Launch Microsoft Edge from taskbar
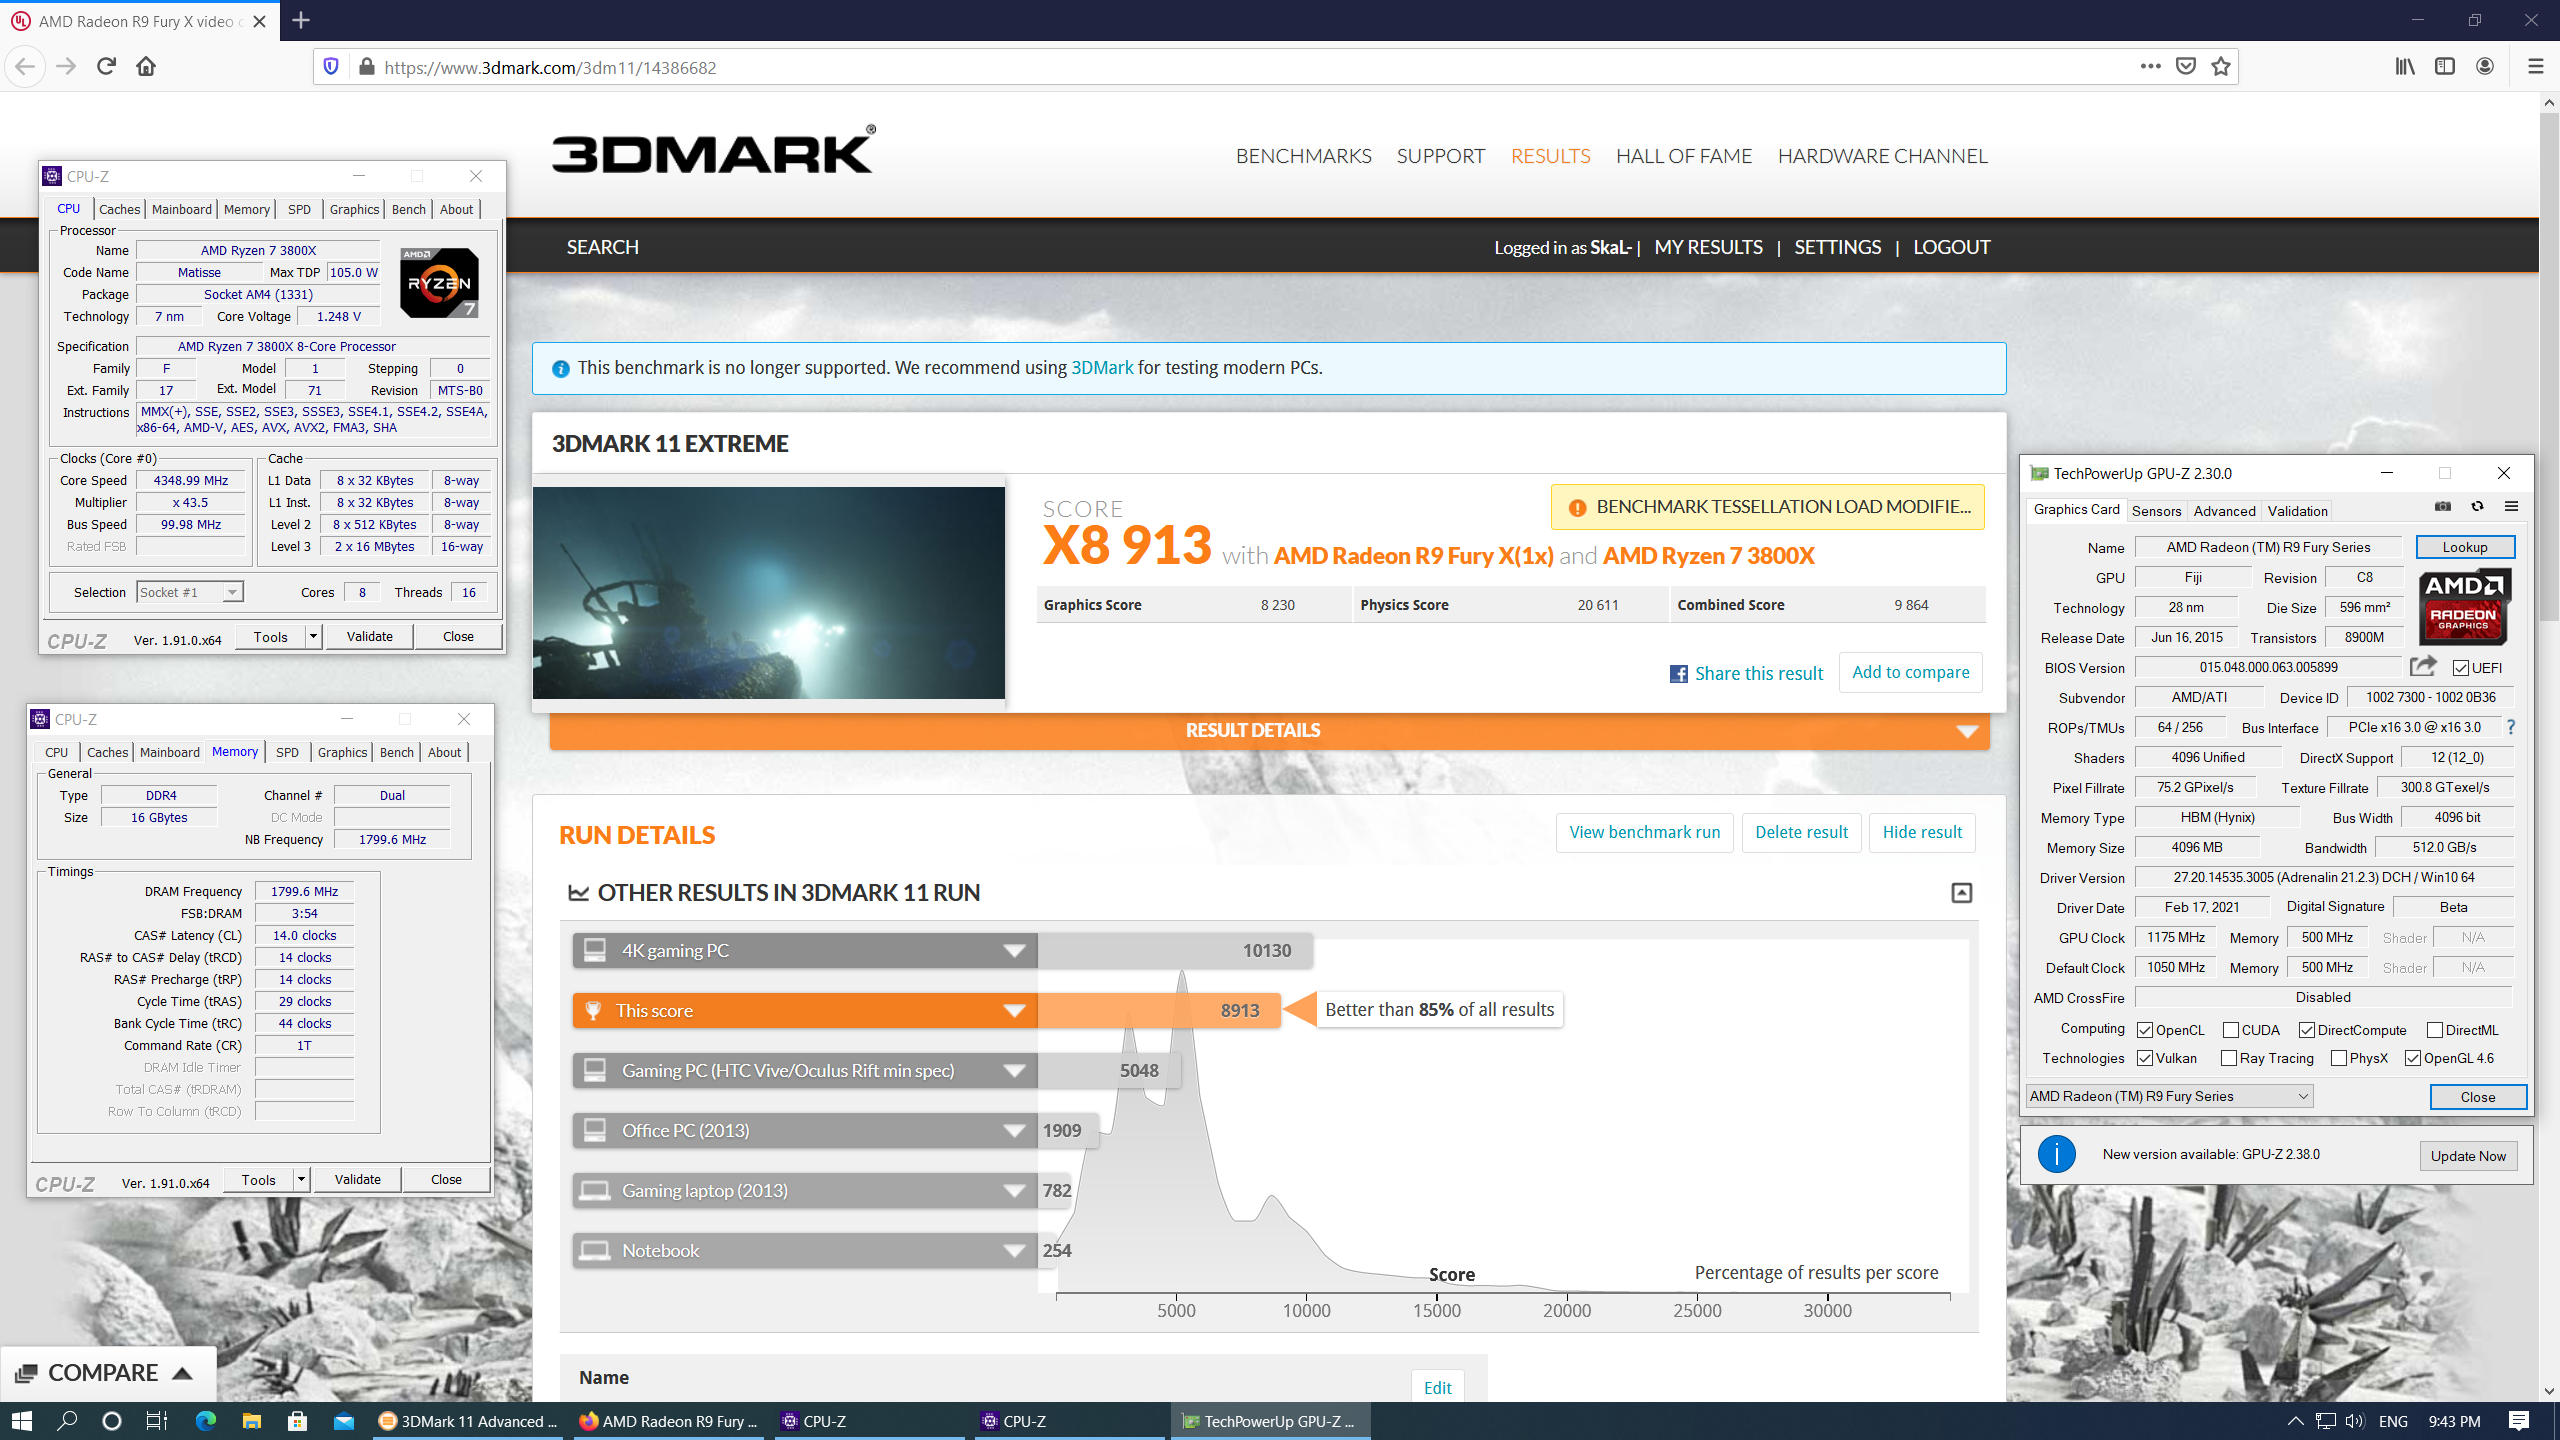This screenshot has height=1440, width=2560. point(206,1421)
